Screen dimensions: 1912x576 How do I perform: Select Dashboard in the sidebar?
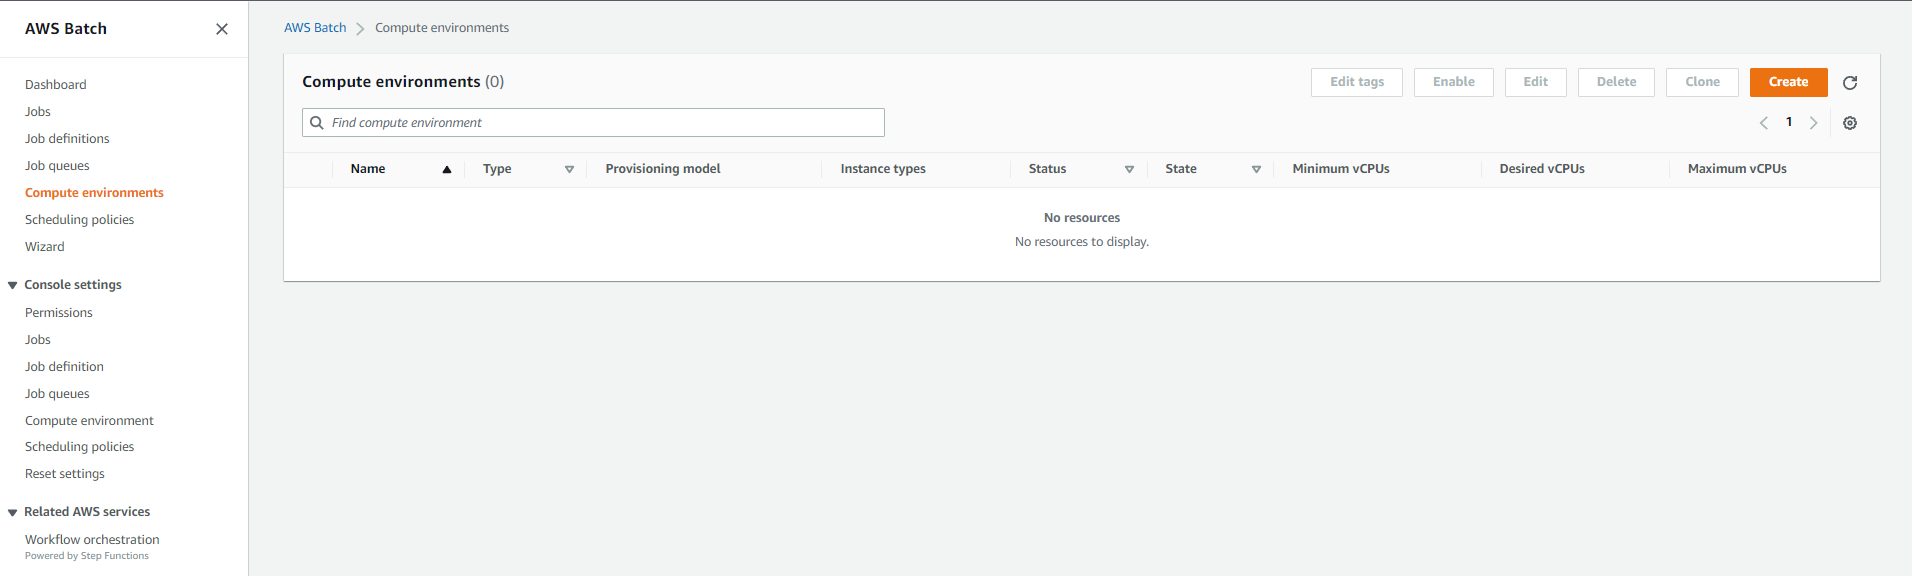(x=55, y=85)
